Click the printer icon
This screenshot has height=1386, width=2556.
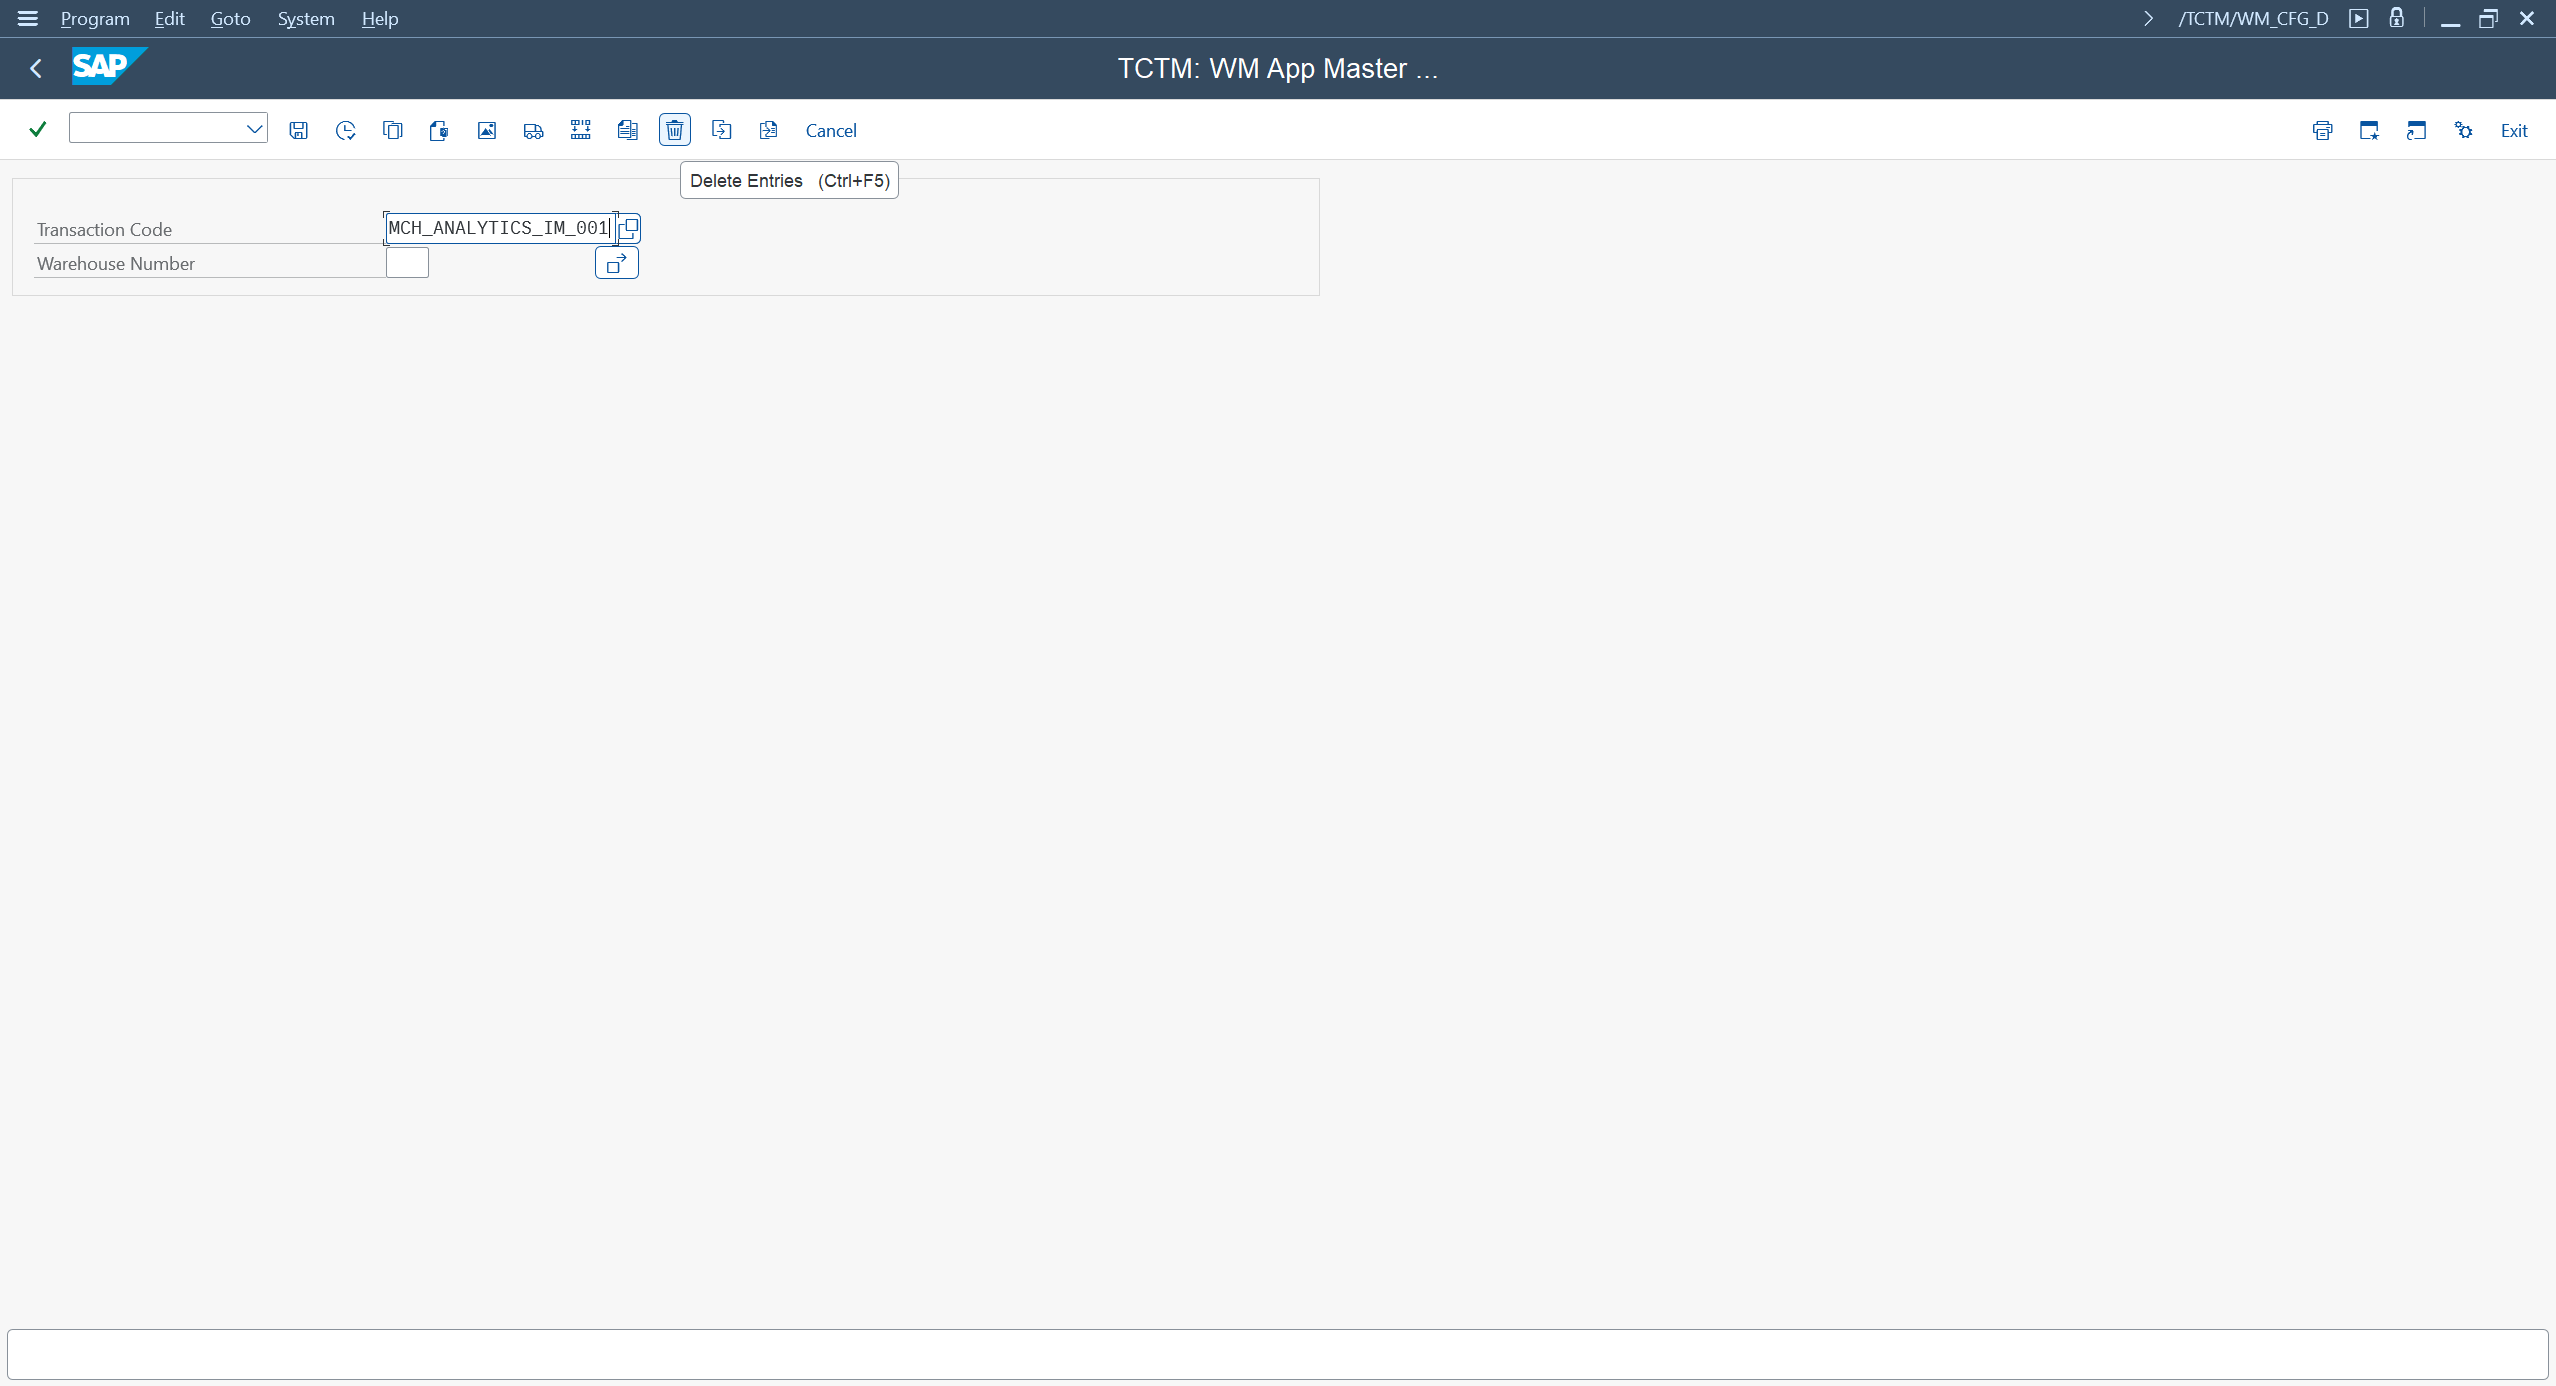point(2322,130)
